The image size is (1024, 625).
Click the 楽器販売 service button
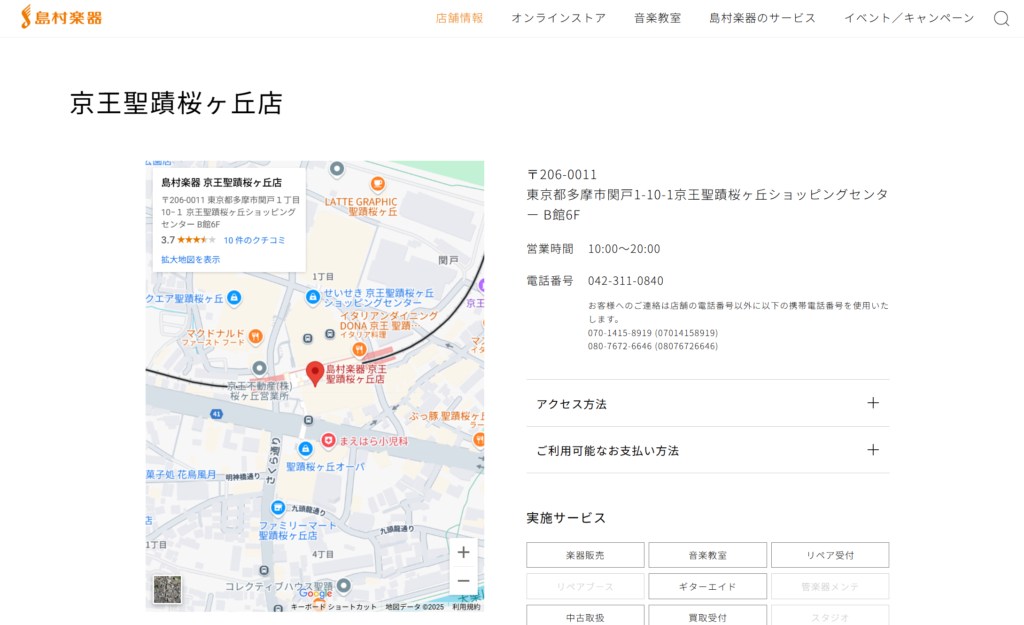click(x=585, y=555)
